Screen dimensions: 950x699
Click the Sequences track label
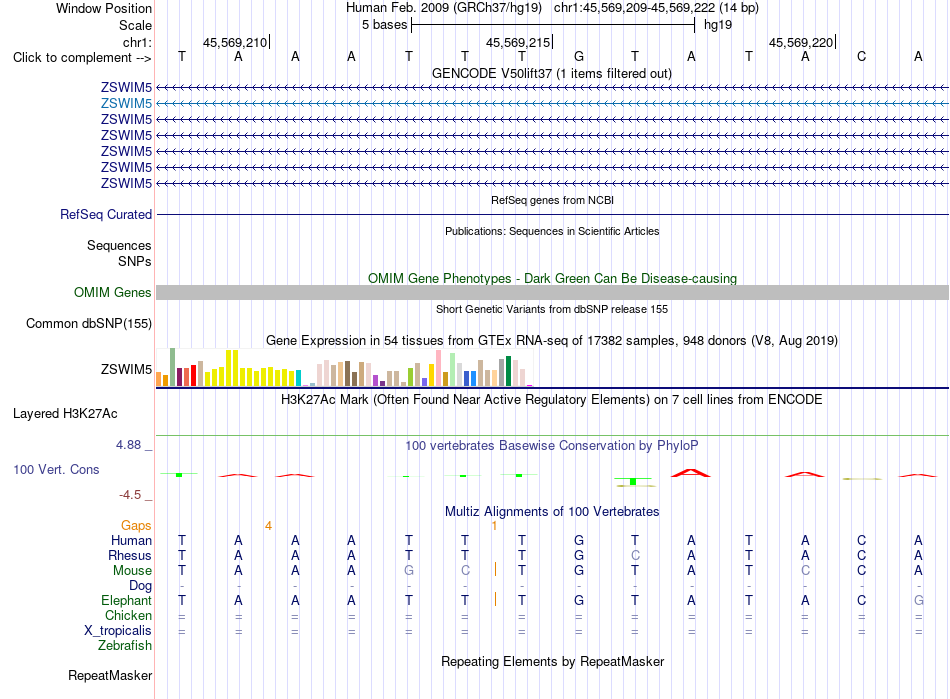coord(119,245)
